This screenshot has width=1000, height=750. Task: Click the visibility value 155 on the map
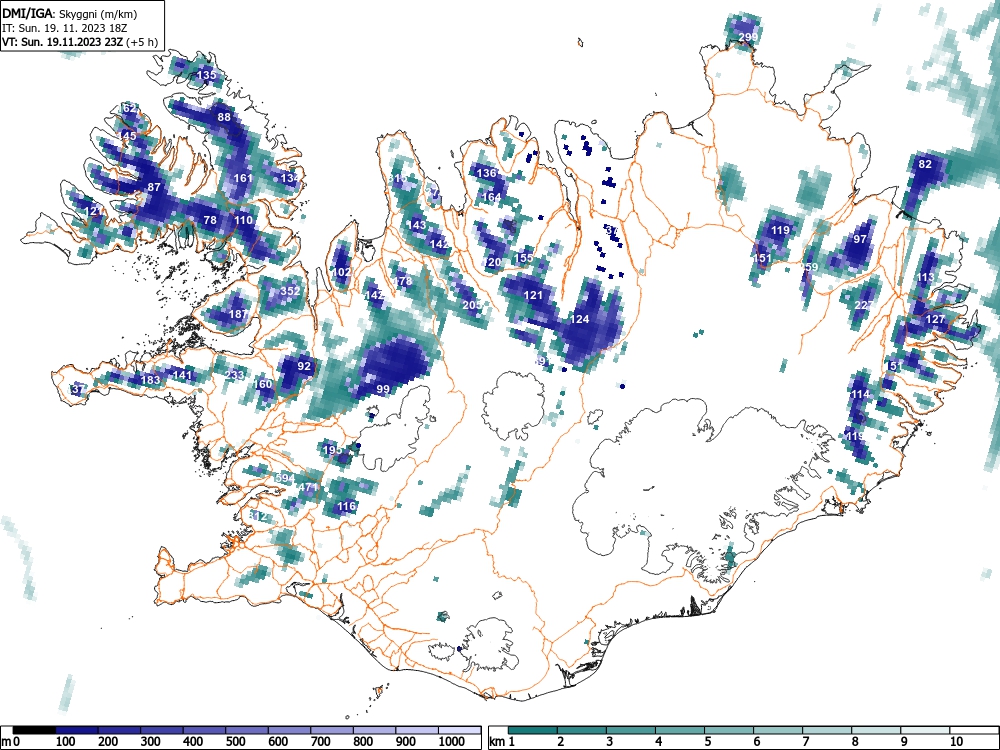pyautogui.click(x=524, y=258)
